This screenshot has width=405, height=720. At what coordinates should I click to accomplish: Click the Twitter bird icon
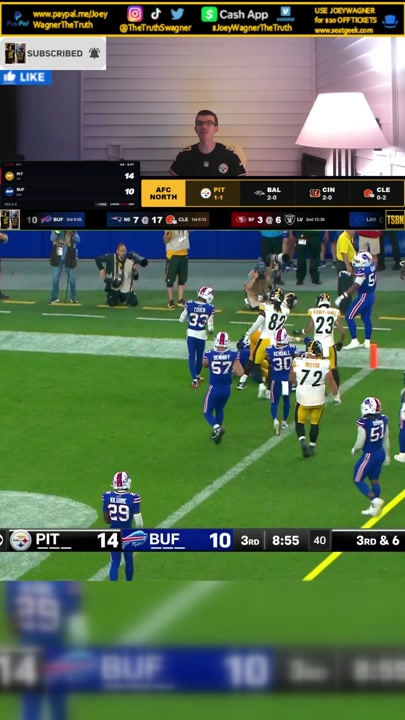(x=177, y=14)
